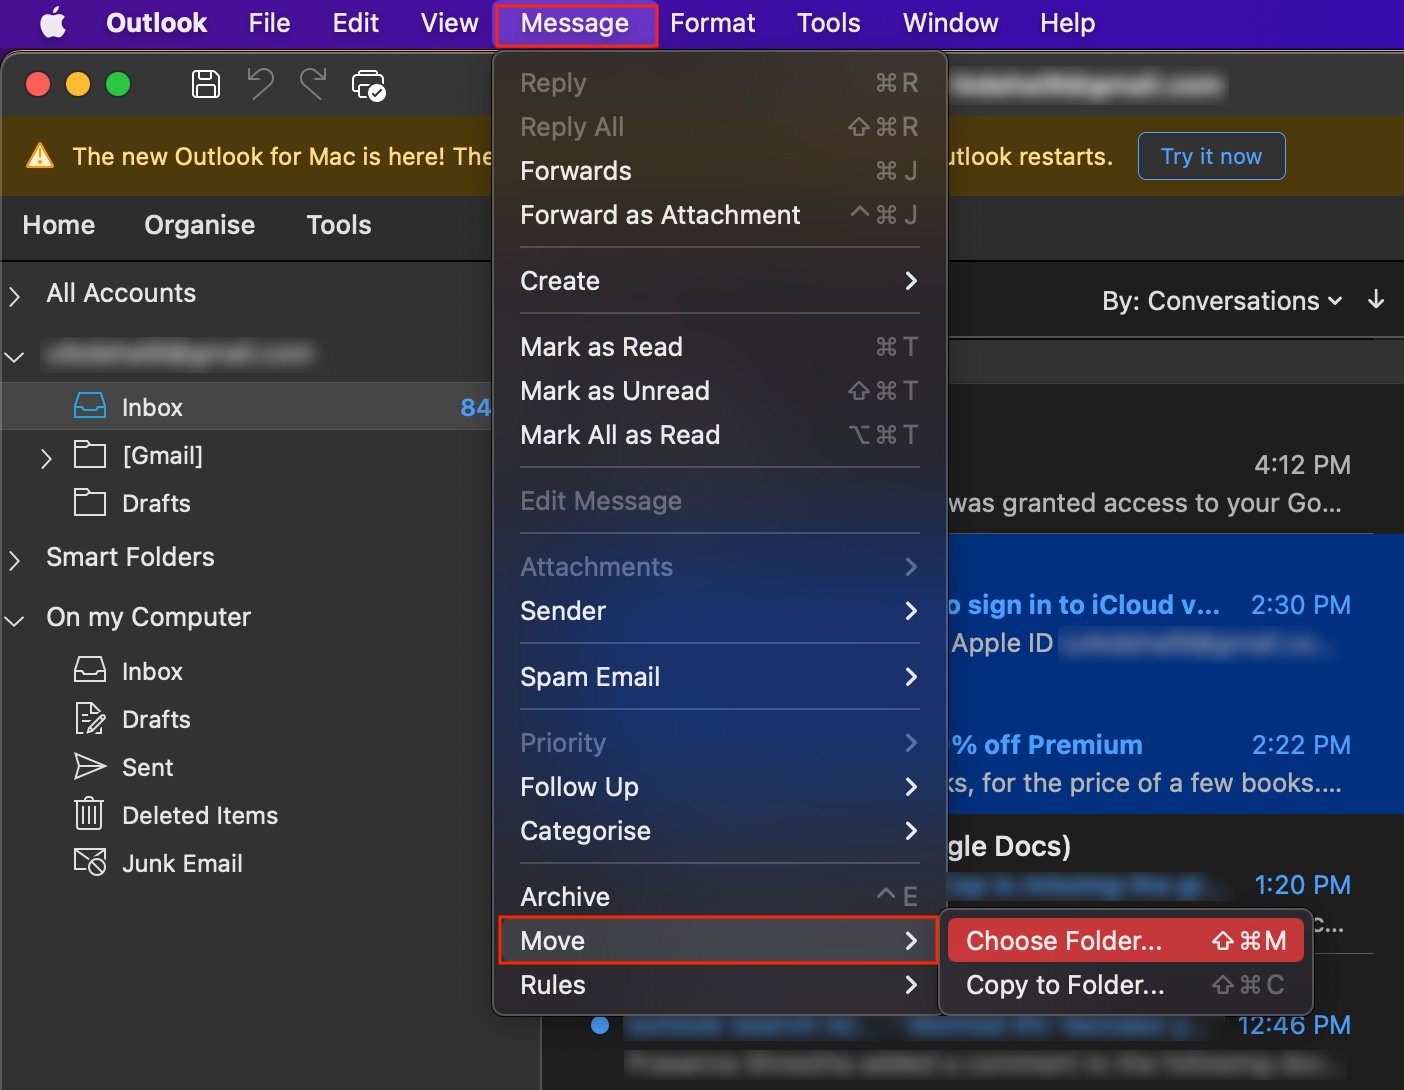Viewport: 1404px width, 1090px height.
Task: Open the Deleted Items trash folder
Action: pyautogui.click(x=199, y=815)
